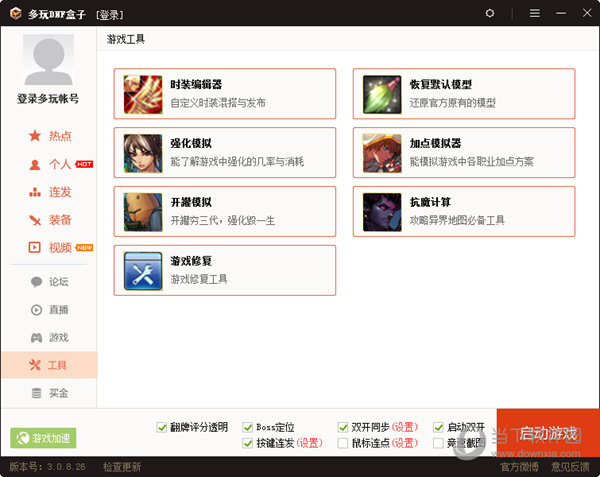Viewport: 600px width, 477px height.
Task: Click the user avatar placeholder
Action: (x=49, y=60)
